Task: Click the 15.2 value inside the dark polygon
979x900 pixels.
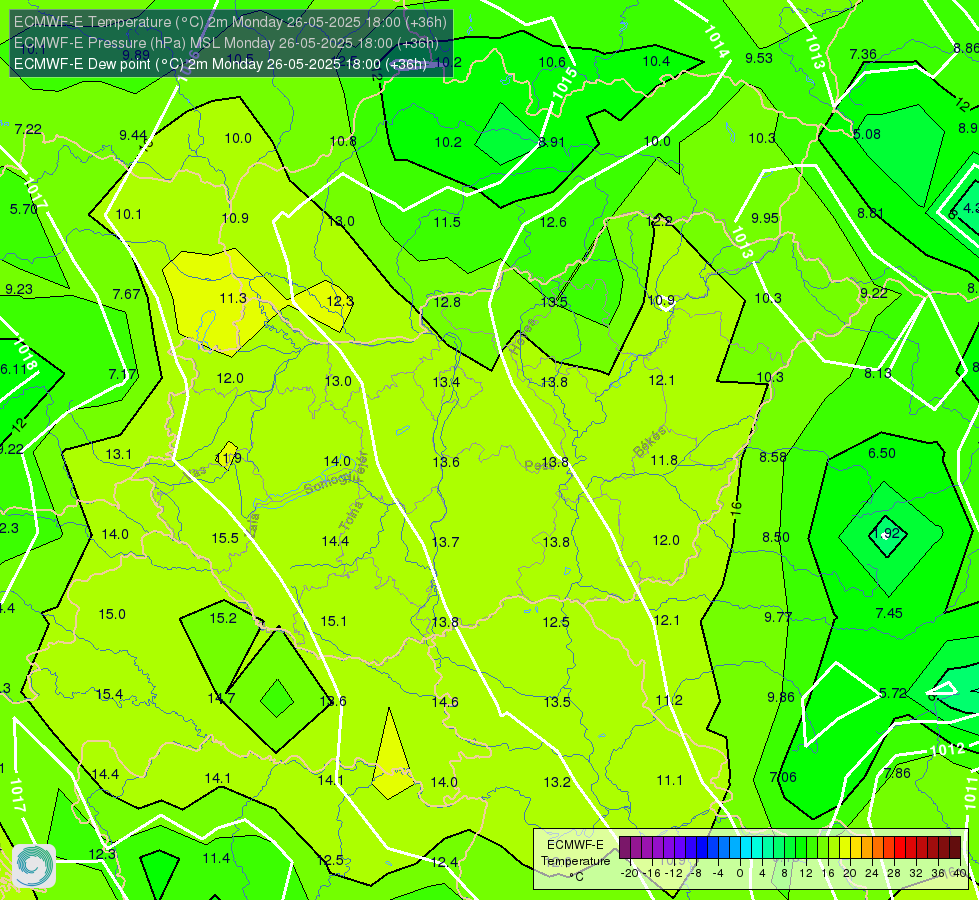Action: 223,618
